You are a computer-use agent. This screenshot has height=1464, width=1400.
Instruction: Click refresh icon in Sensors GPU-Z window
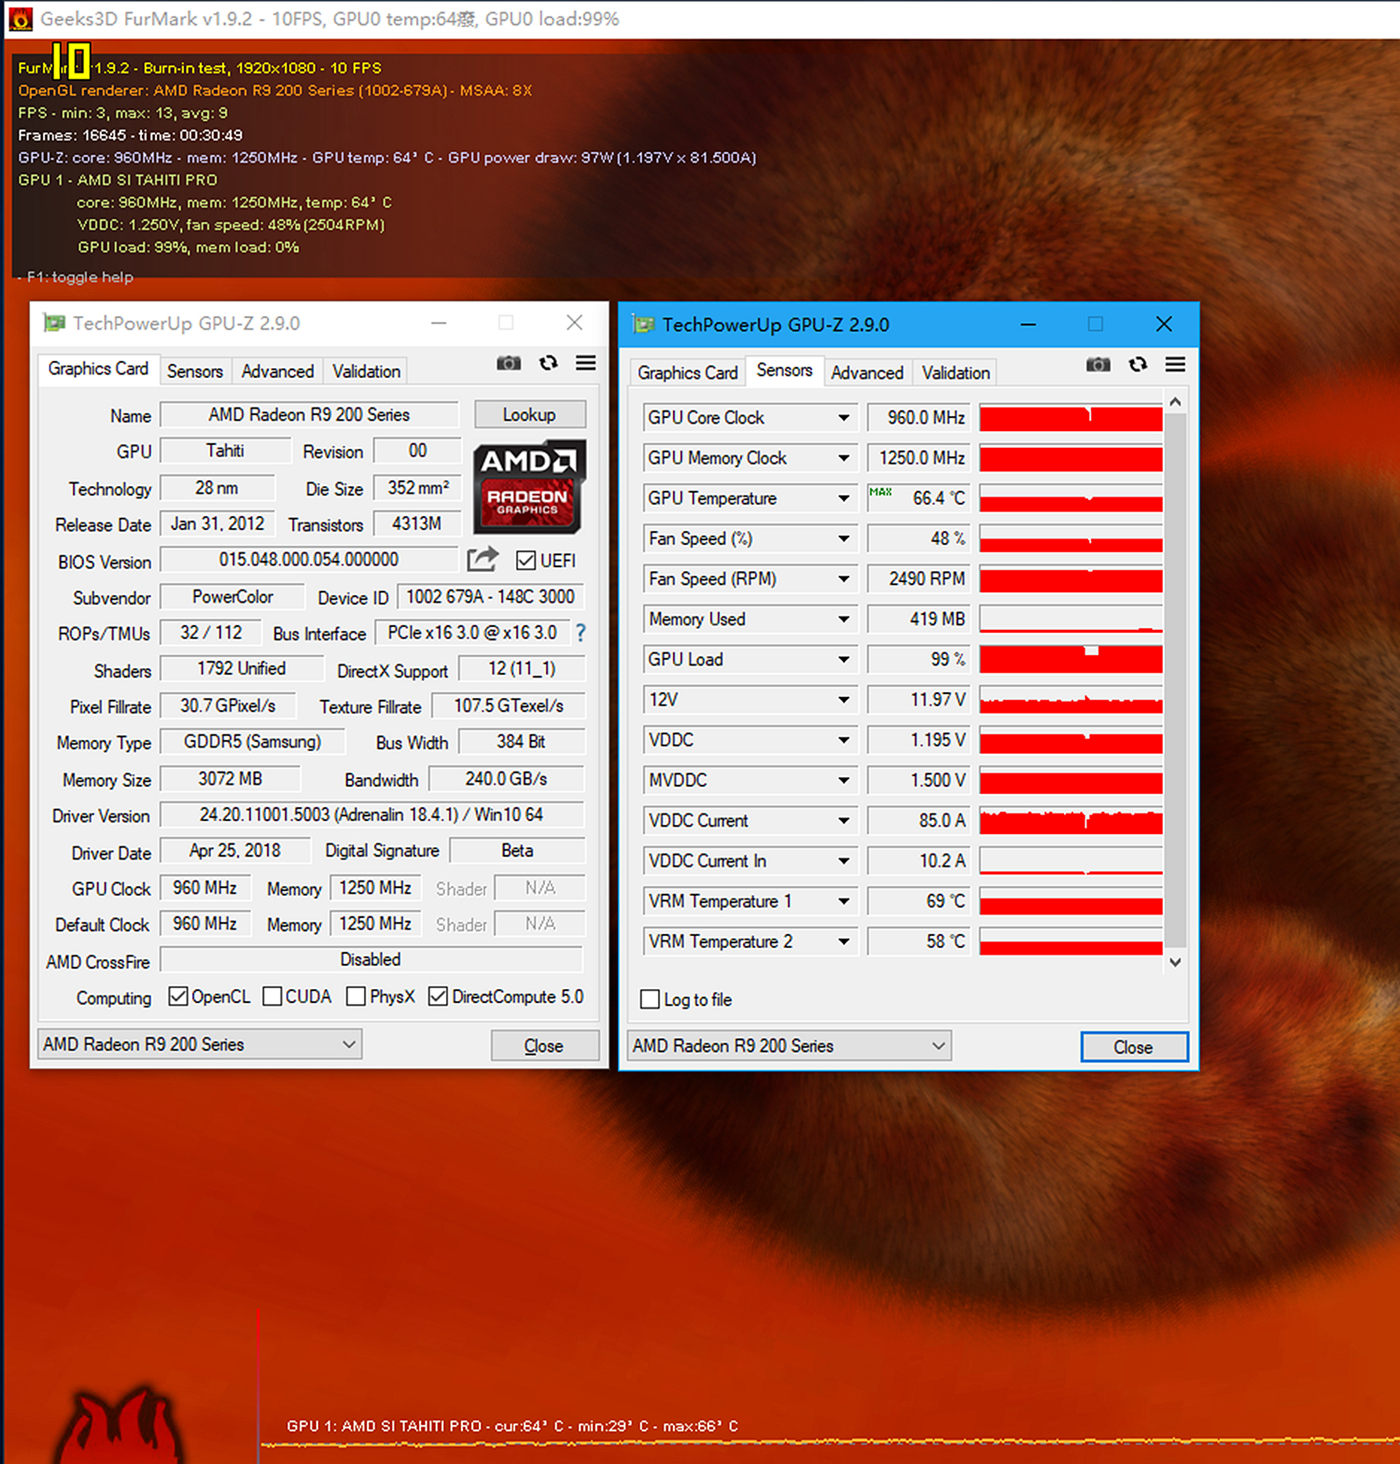[1138, 365]
